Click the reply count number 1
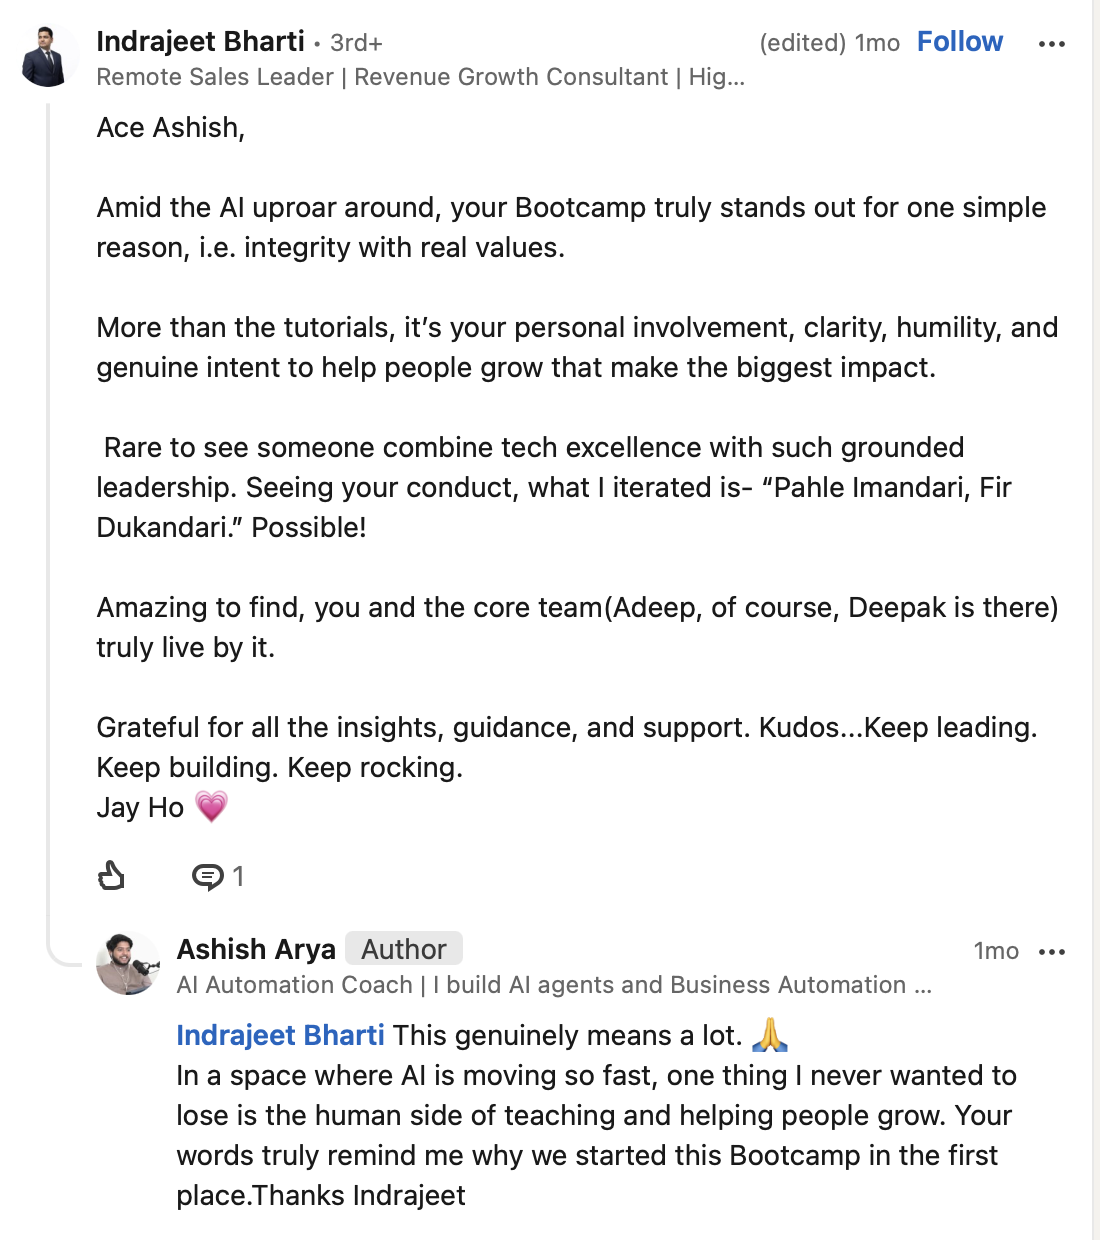 coord(238,877)
